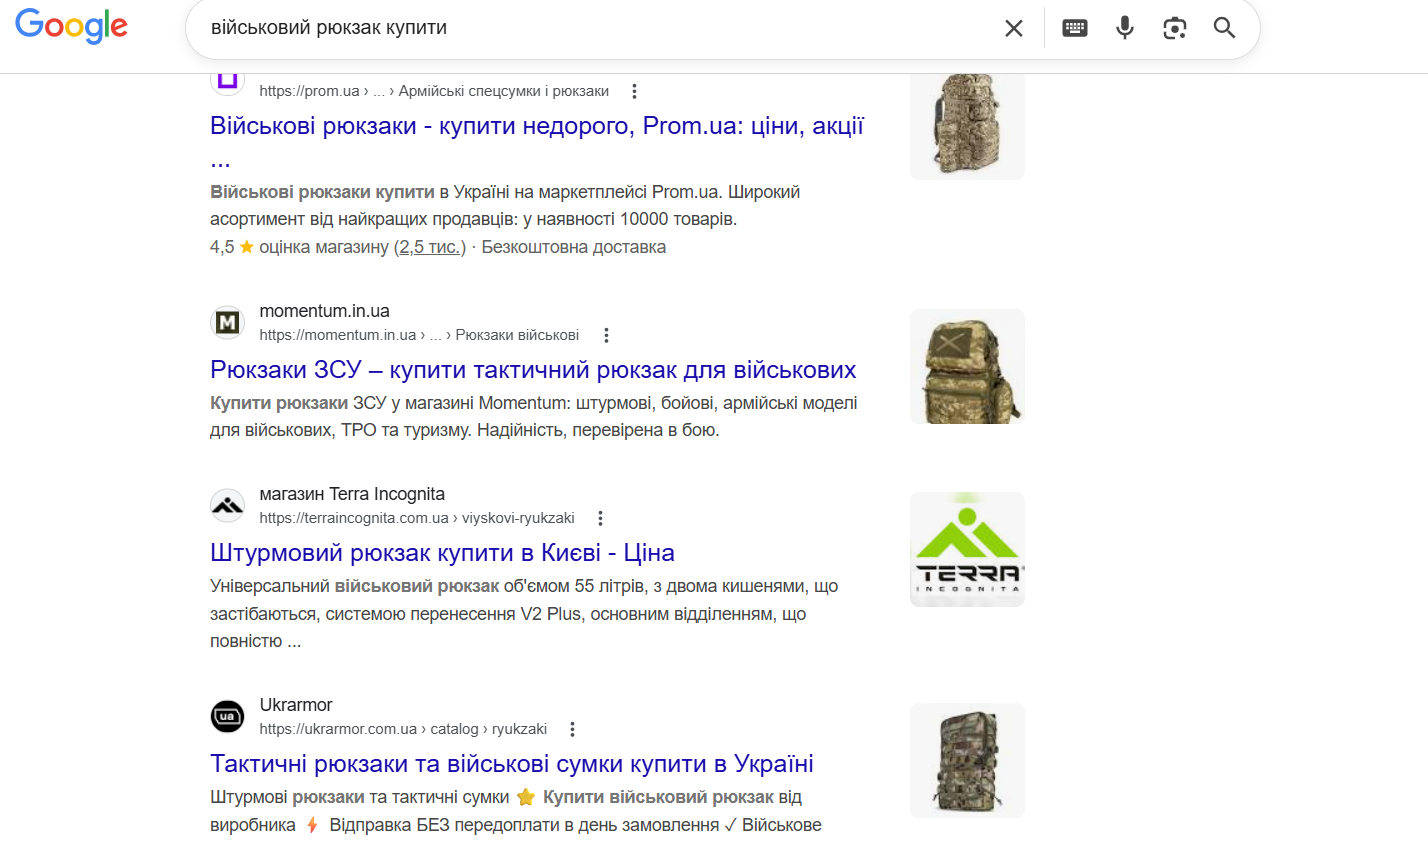Click the https://terraincognita.com.ua breadcrumb URL
This screenshot has width=1428, height=842.
[416, 518]
